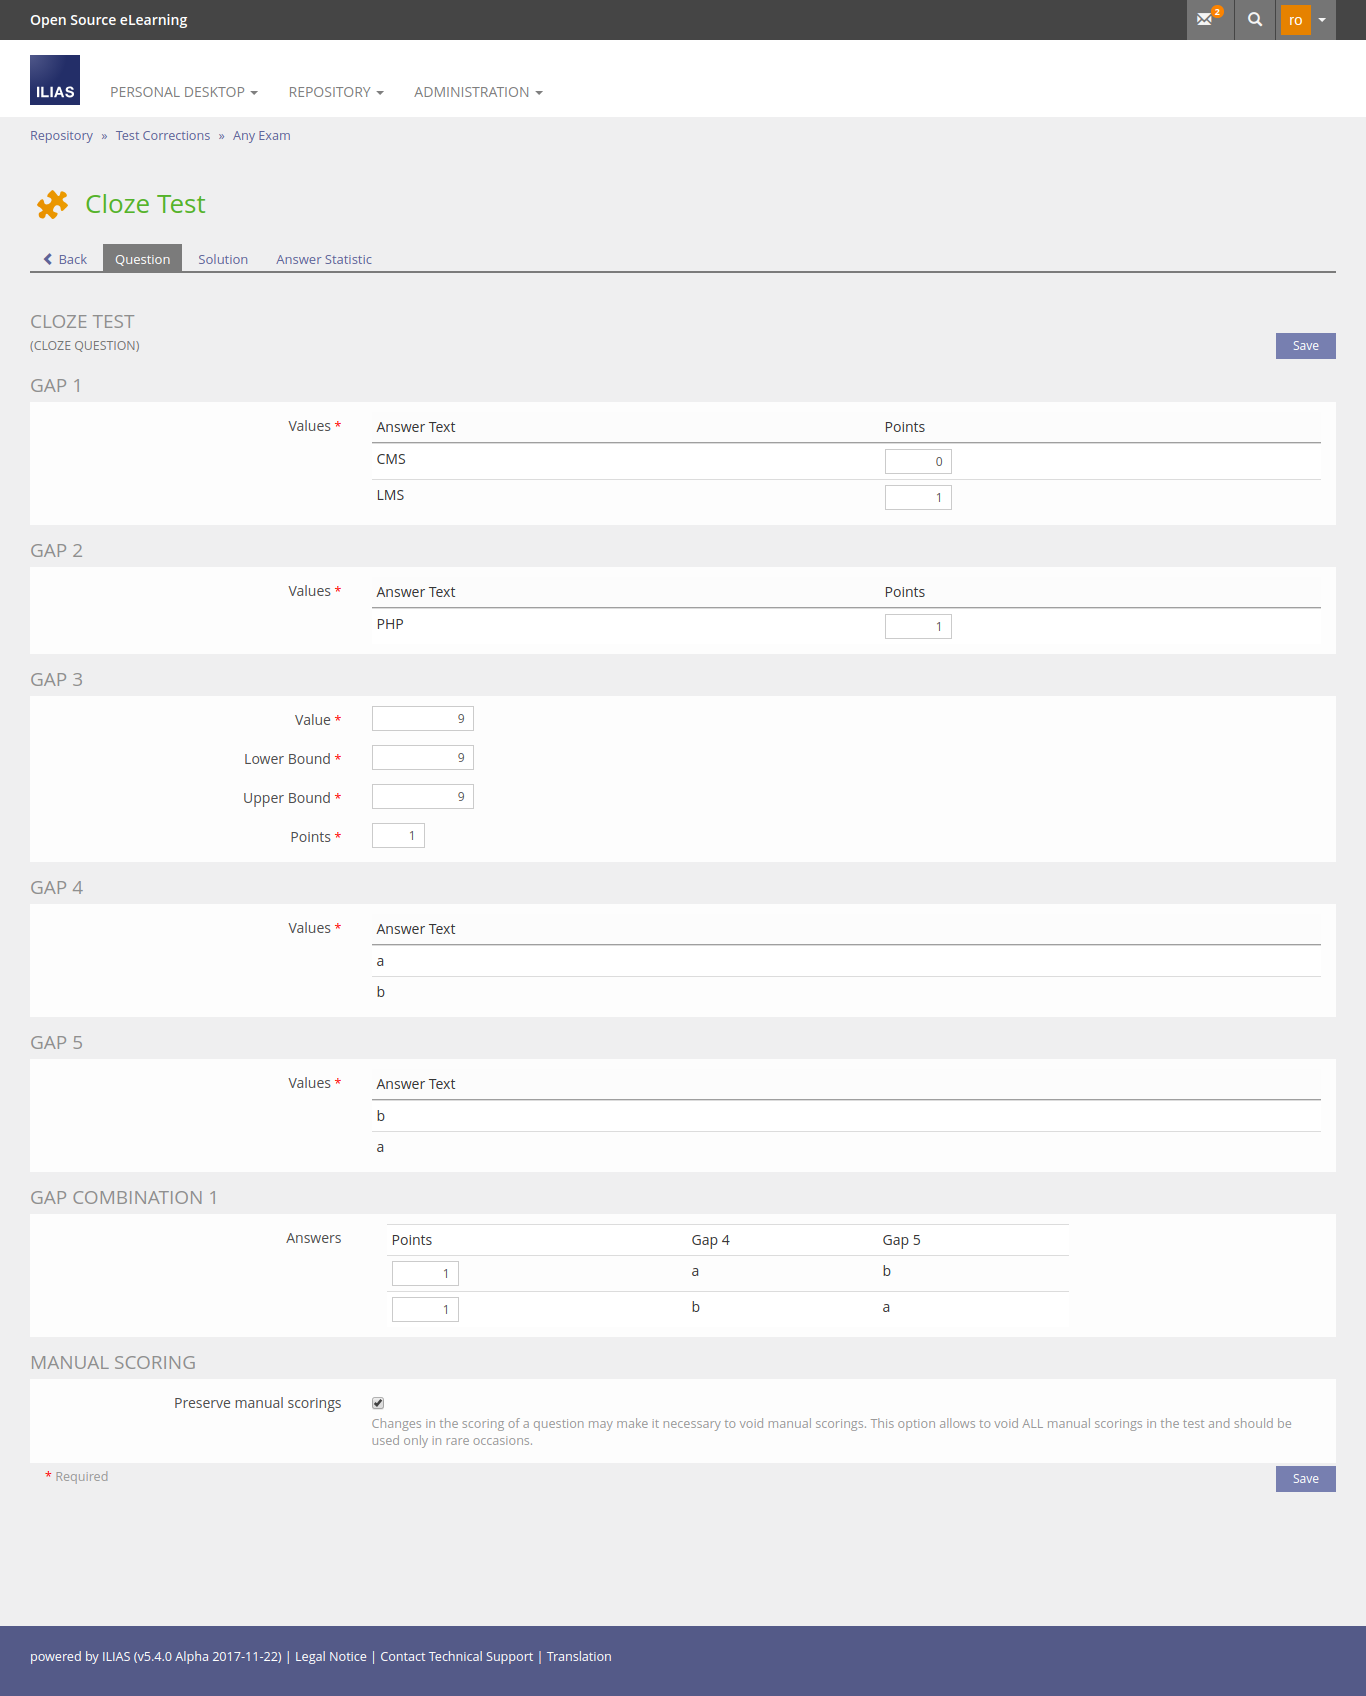Screen dimensions: 1366x1696
Task: Click the points field for CMS answer
Action: (x=917, y=461)
